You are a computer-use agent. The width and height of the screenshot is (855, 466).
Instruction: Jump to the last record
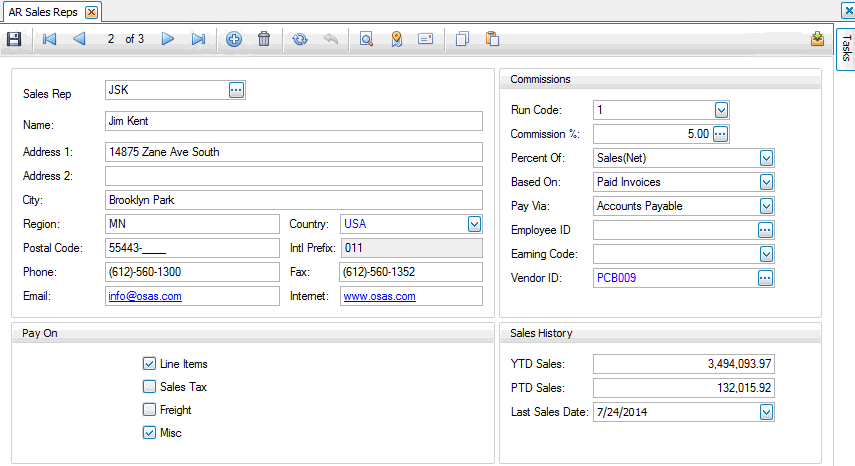coord(198,39)
